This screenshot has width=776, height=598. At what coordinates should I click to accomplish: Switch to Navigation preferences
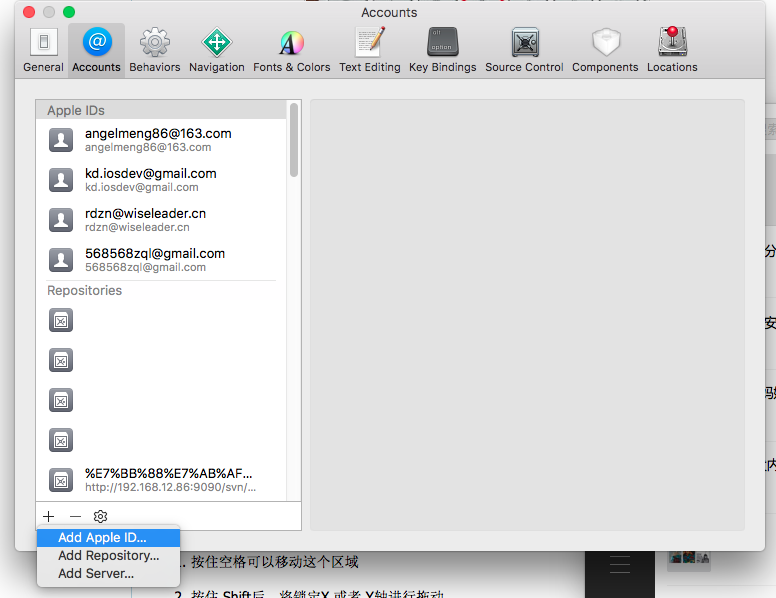coord(217,50)
